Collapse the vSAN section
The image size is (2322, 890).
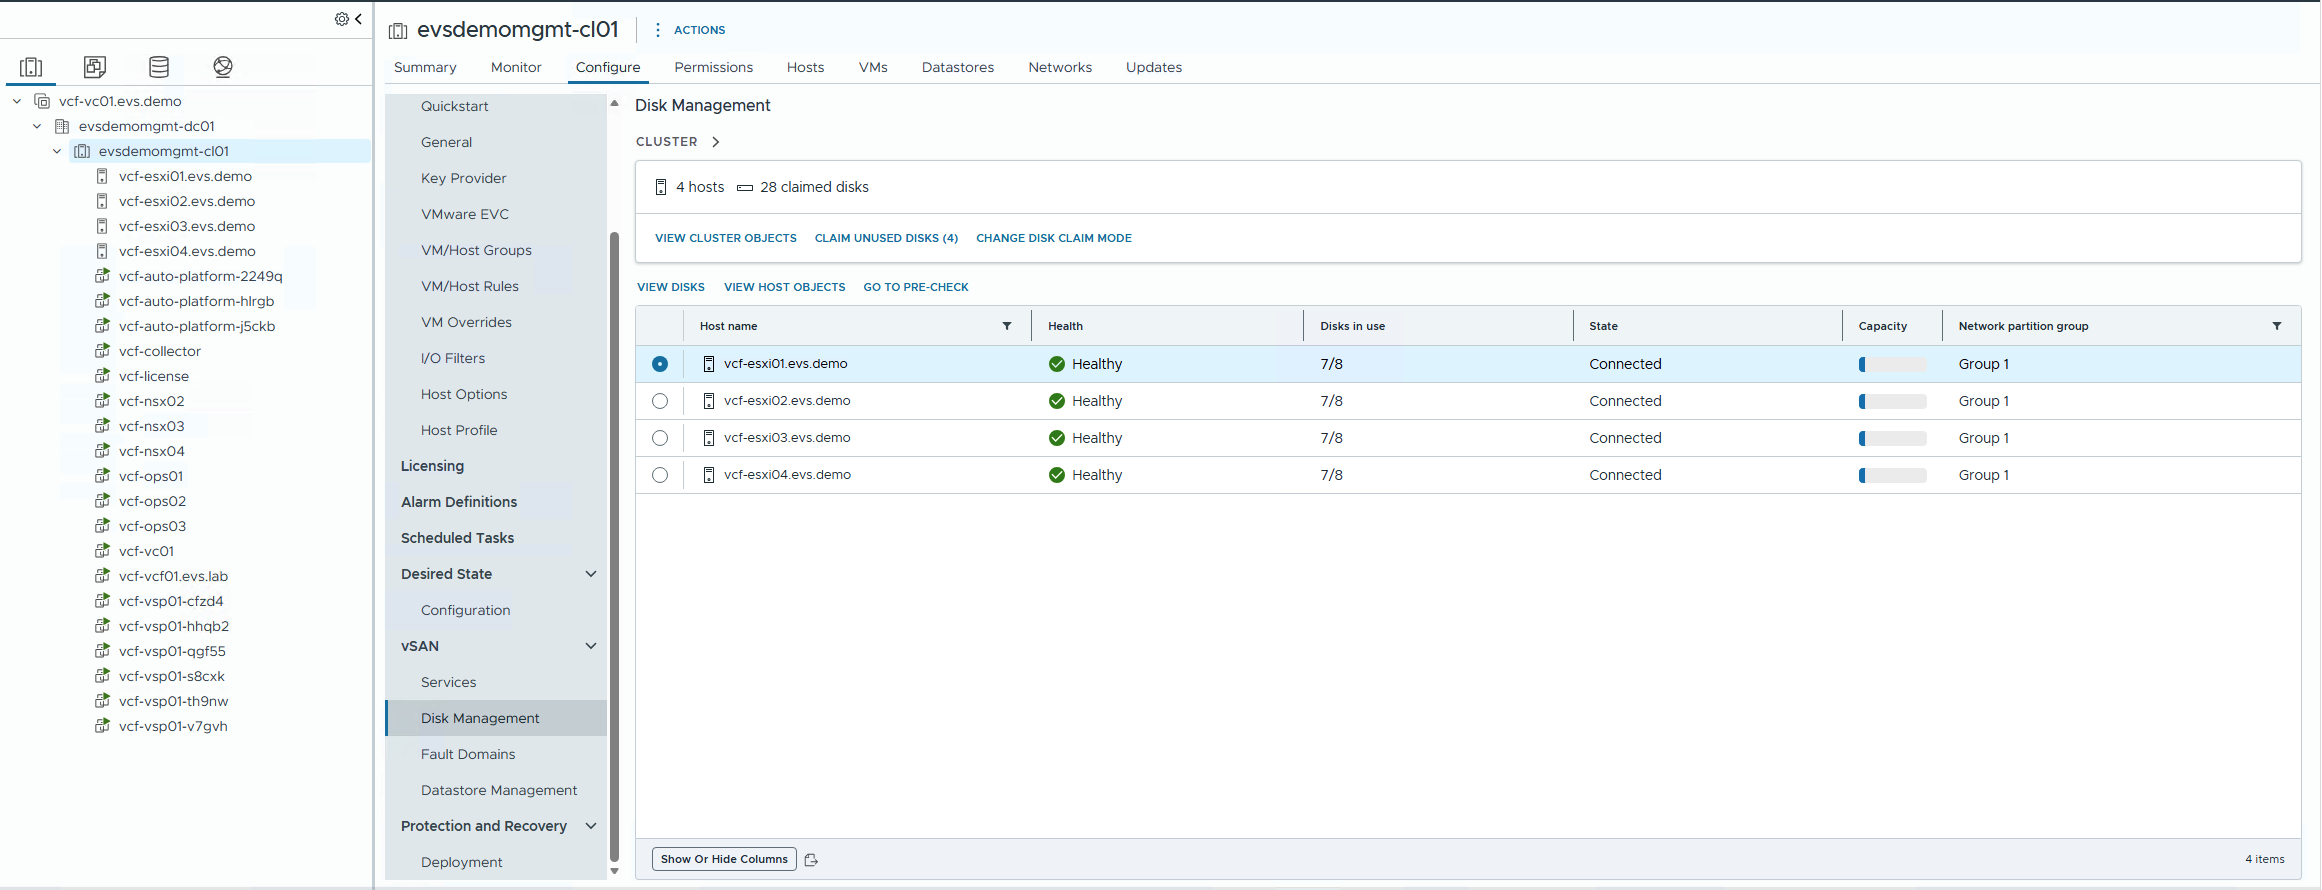coord(591,646)
